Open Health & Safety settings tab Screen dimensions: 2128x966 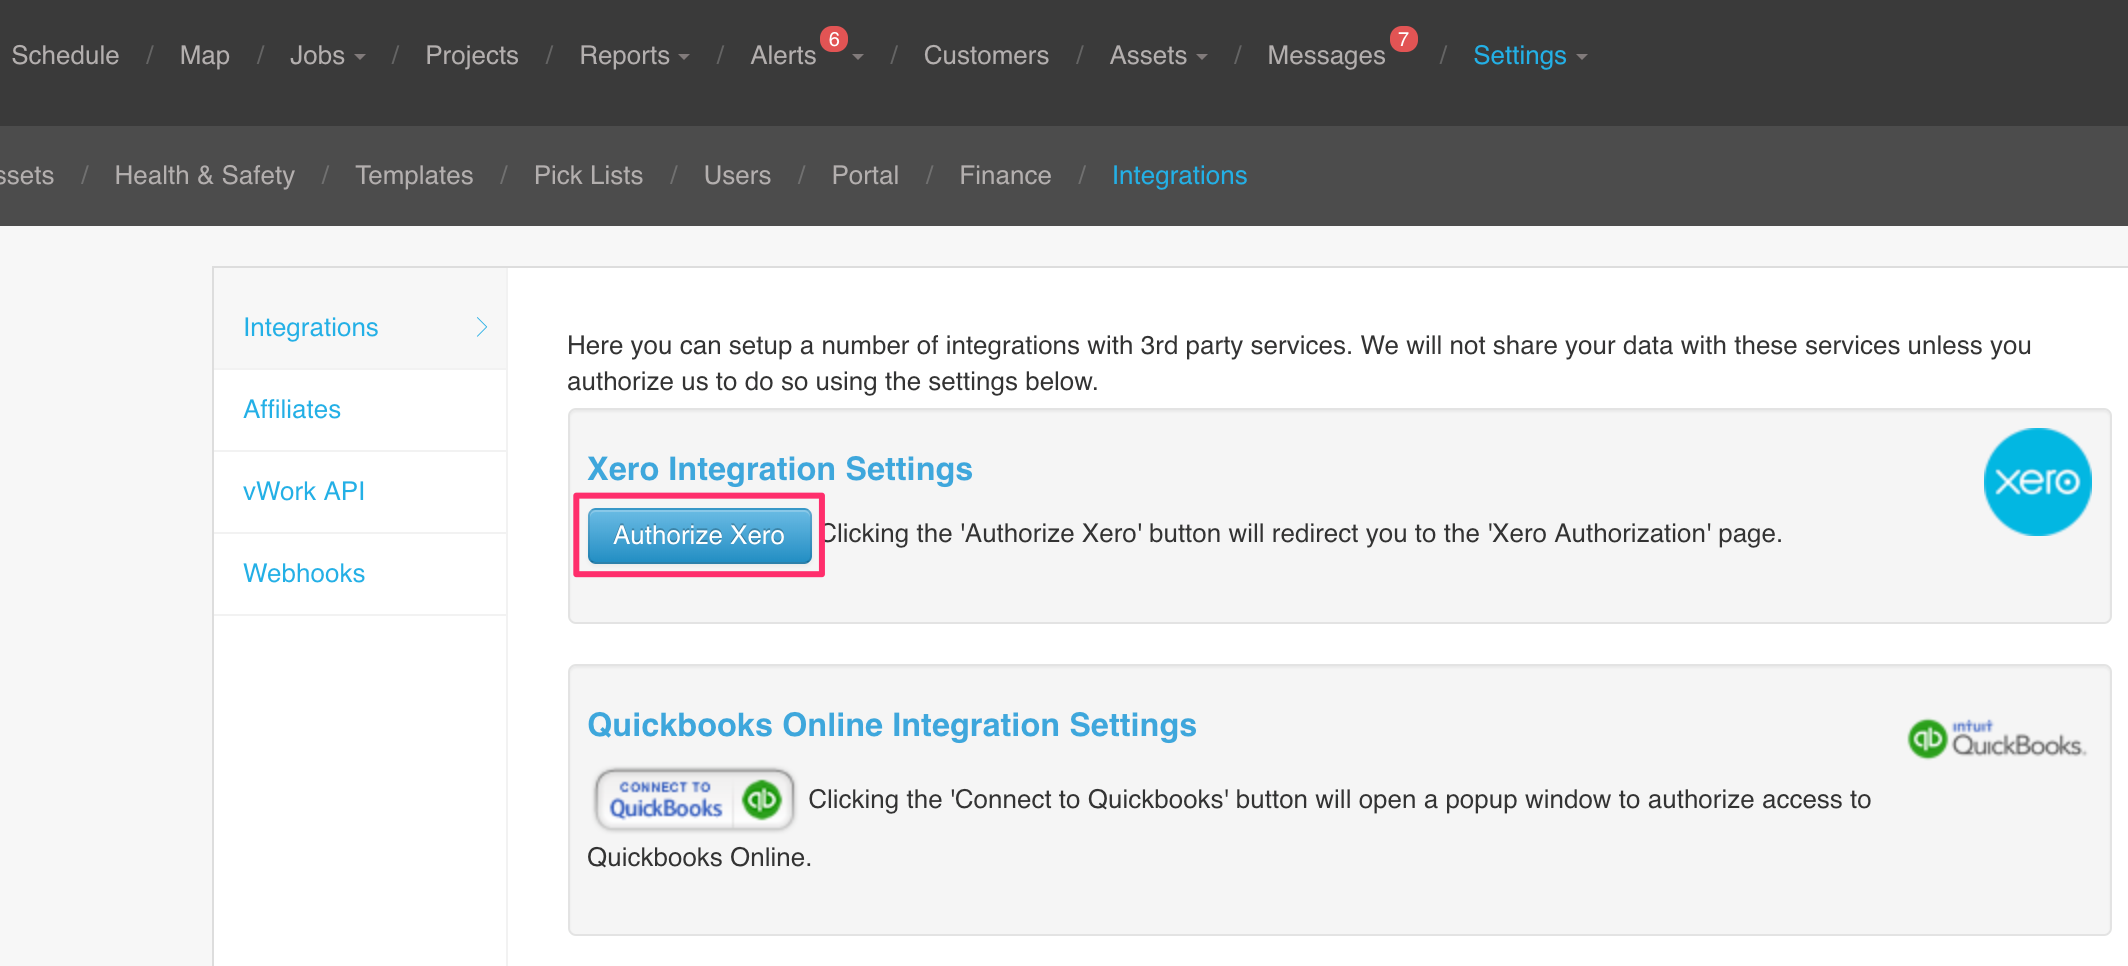tap(205, 176)
